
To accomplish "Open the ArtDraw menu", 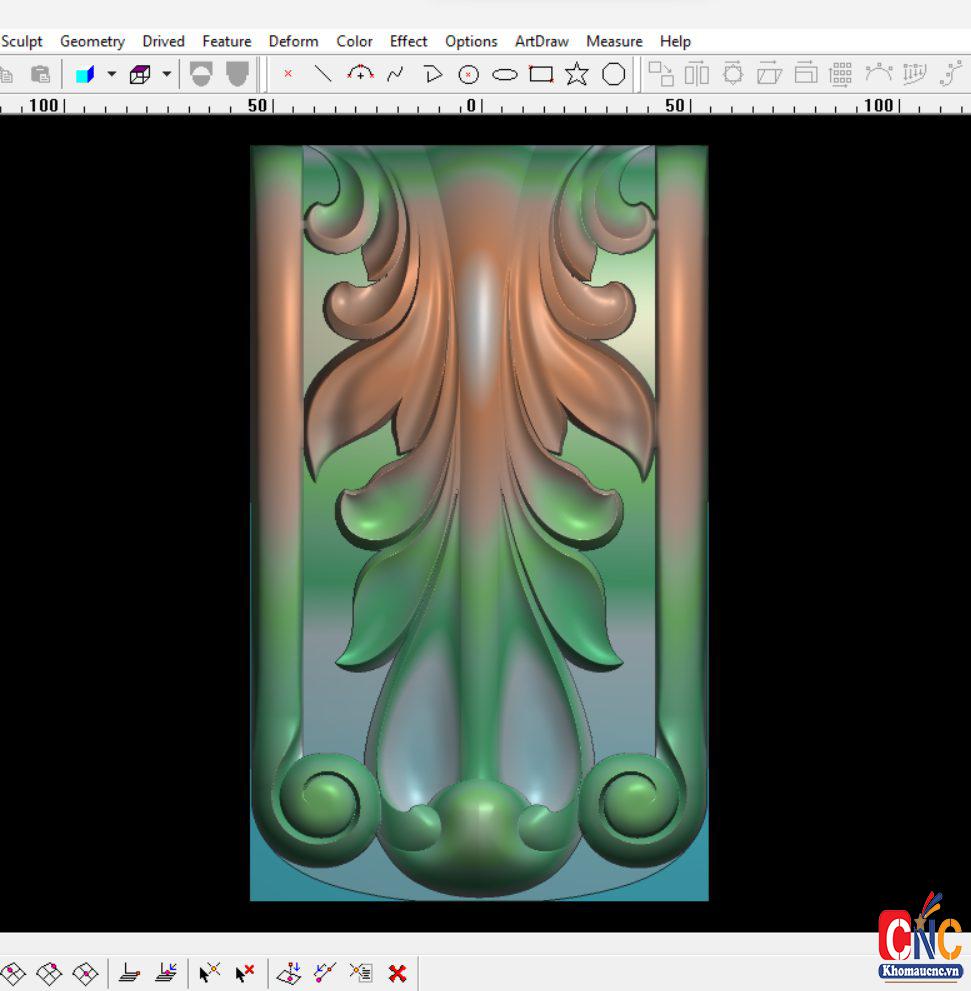I will point(541,41).
